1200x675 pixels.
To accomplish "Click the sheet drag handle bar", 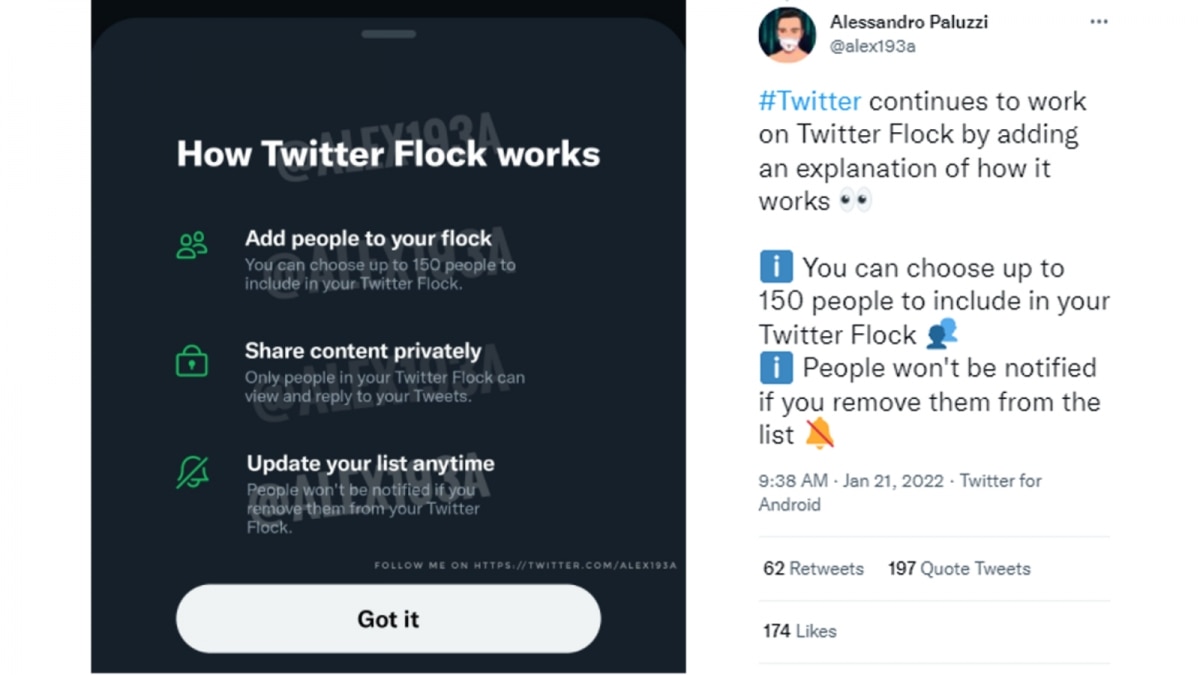I will click(x=388, y=34).
